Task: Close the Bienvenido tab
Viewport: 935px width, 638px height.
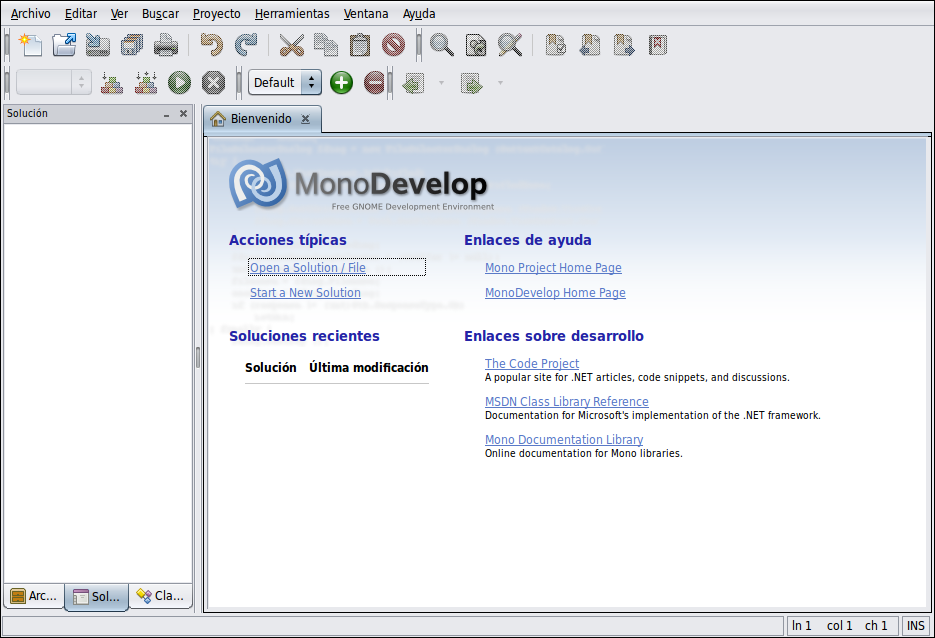Action: [306, 119]
